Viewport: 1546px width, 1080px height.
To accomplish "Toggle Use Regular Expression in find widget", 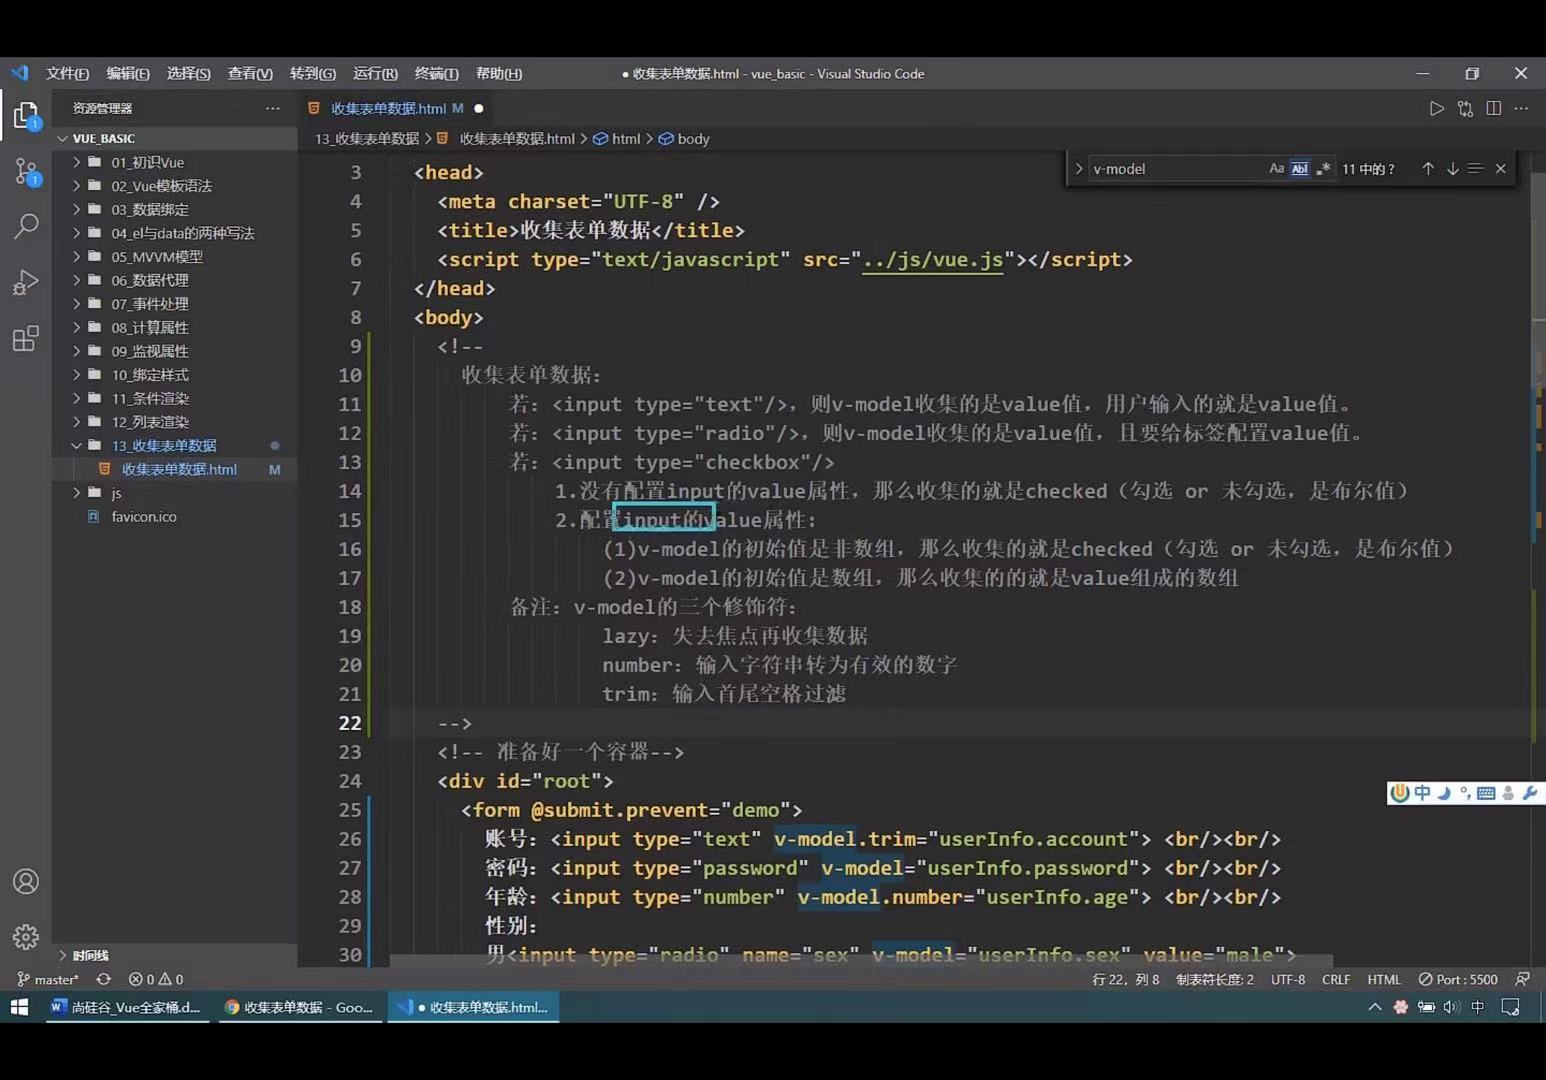I will (x=1323, y=169).
